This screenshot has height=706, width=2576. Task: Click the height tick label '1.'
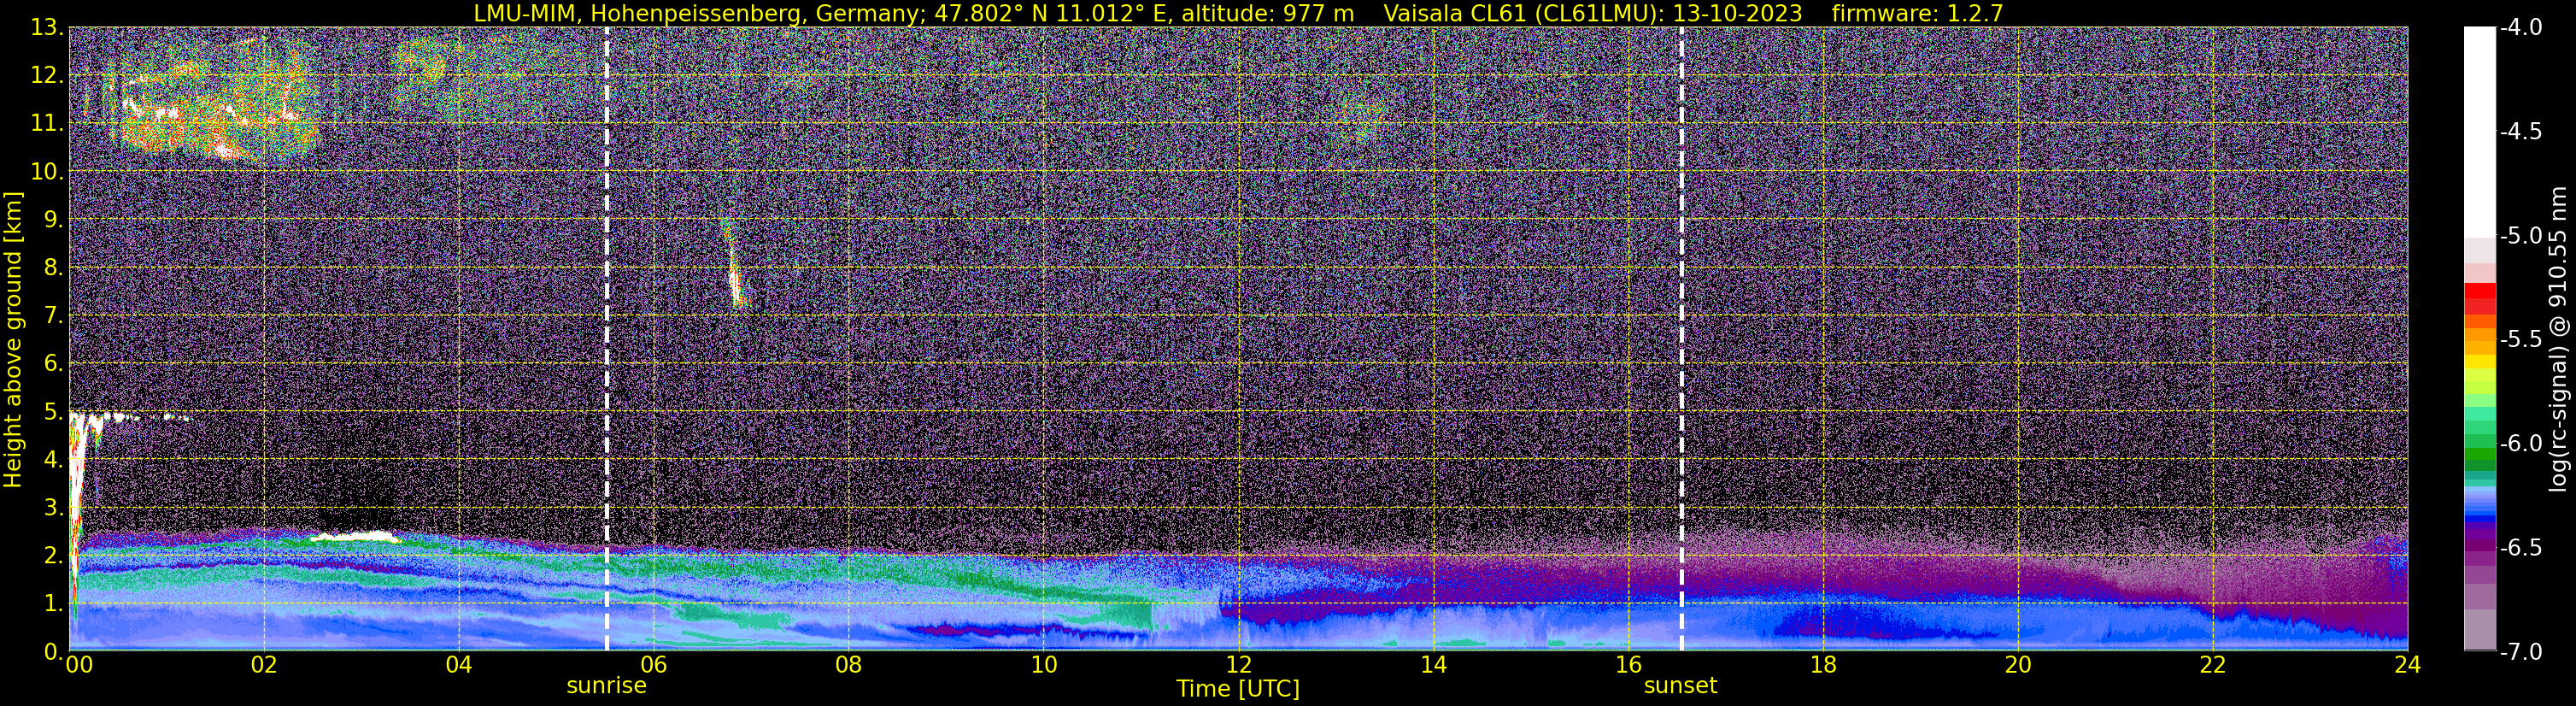[54, 604]
